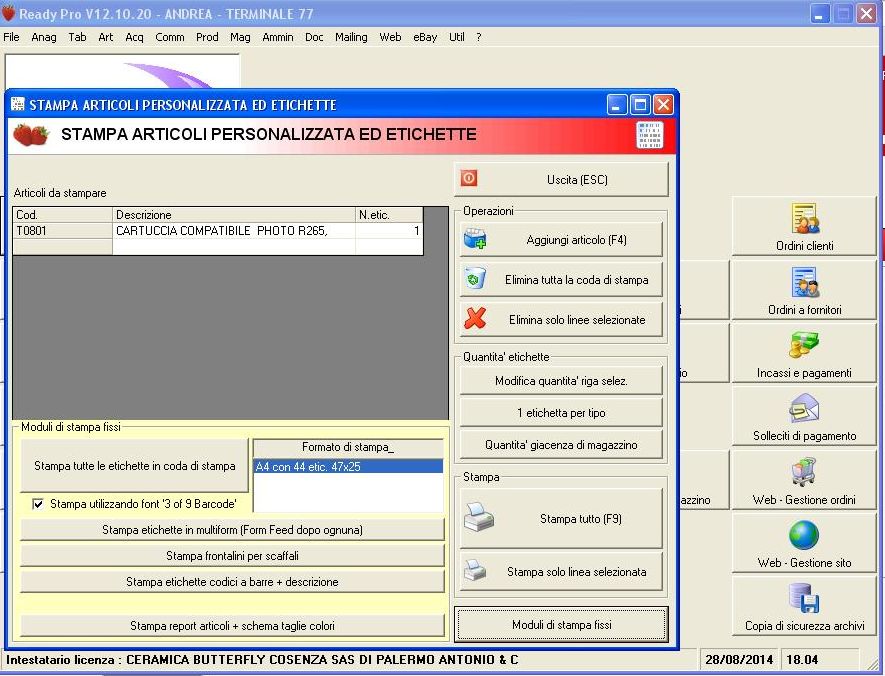Click the N.etic. value 1 cell
Screen dimensions: 885x676
389,231
